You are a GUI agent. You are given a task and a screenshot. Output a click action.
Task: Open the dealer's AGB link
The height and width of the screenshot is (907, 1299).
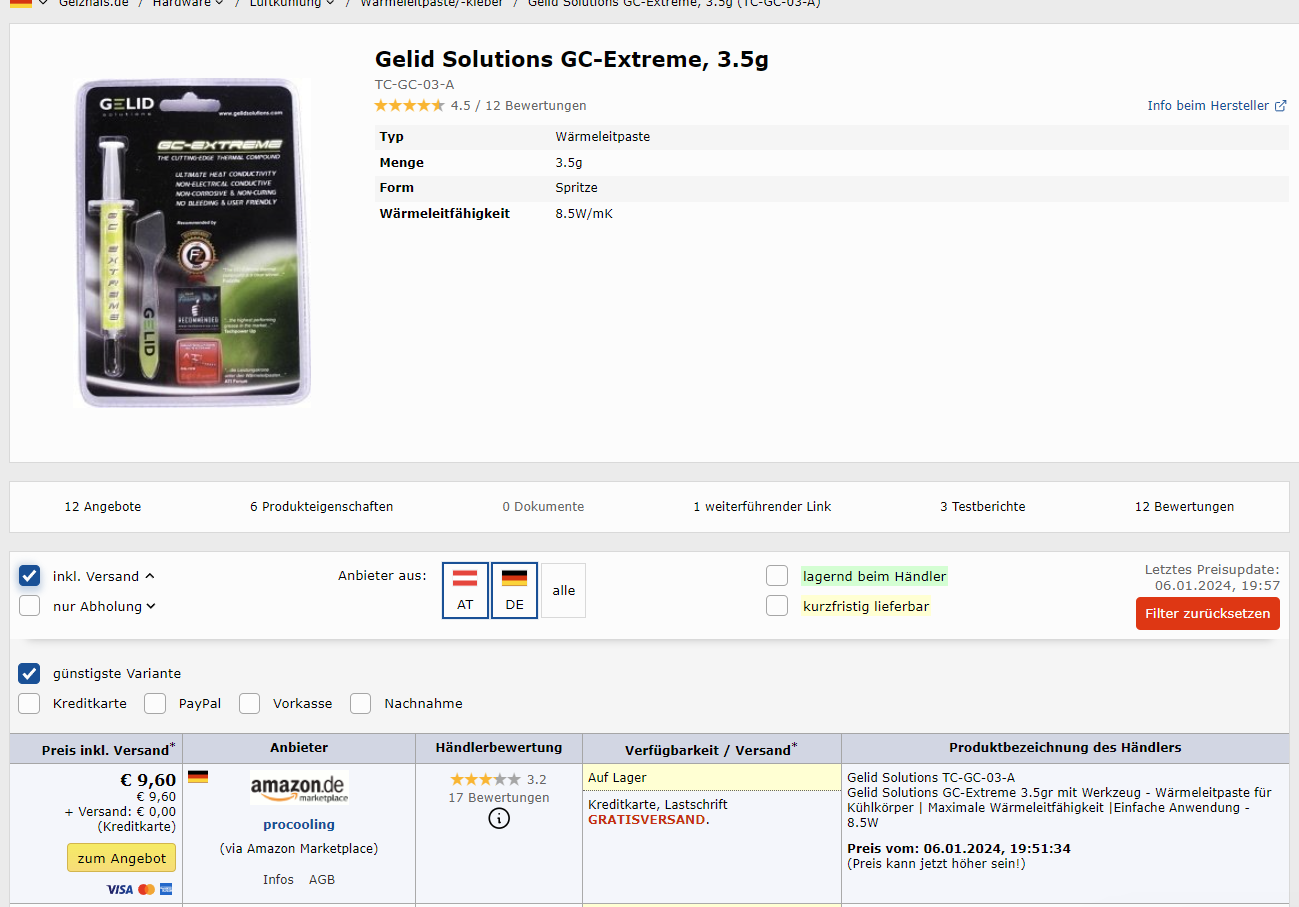click(322, 880)
